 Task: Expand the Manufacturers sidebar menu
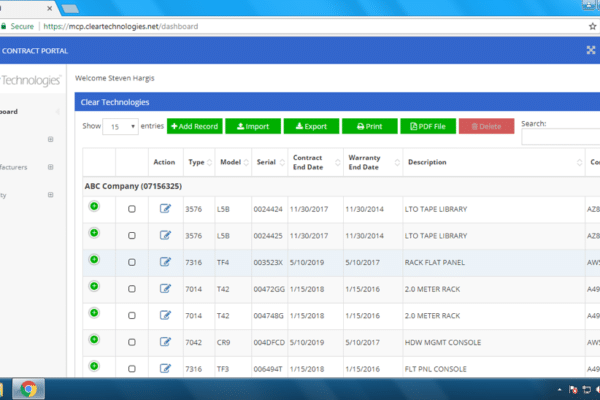click(51, 167)
